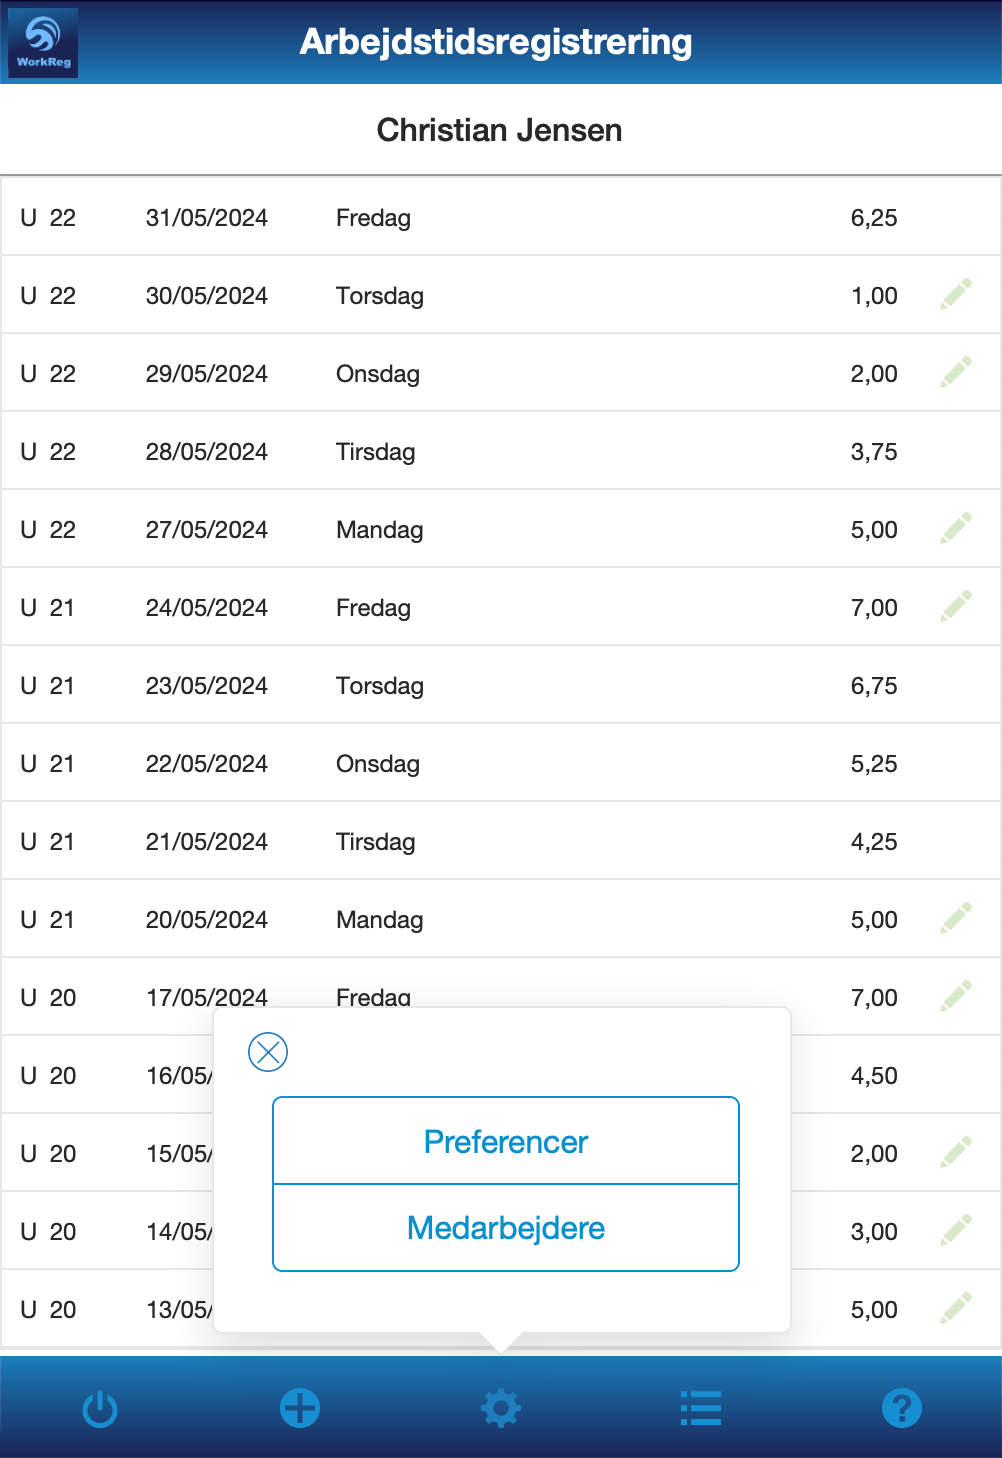Image resolution: width=1002 pixels, height=1458 pixels.
Task: Click the Christian Jensen name header
Action: (500, 130)
